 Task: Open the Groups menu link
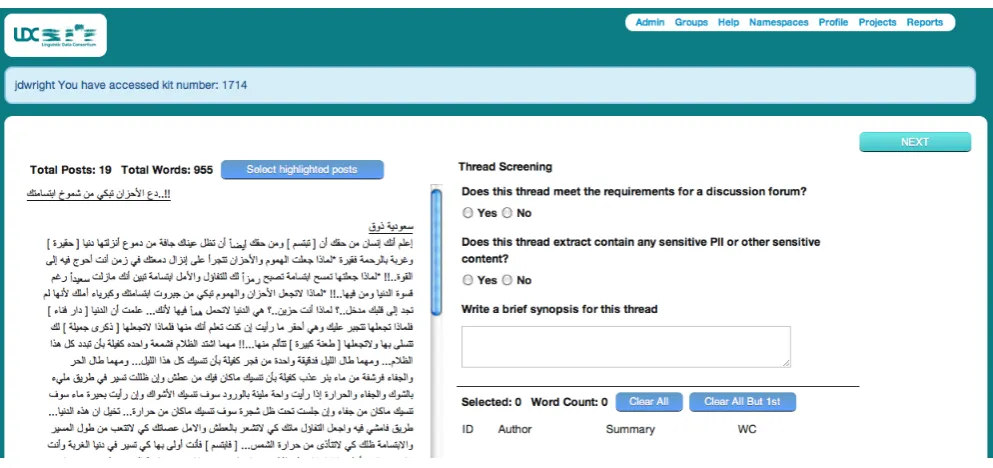691,22
